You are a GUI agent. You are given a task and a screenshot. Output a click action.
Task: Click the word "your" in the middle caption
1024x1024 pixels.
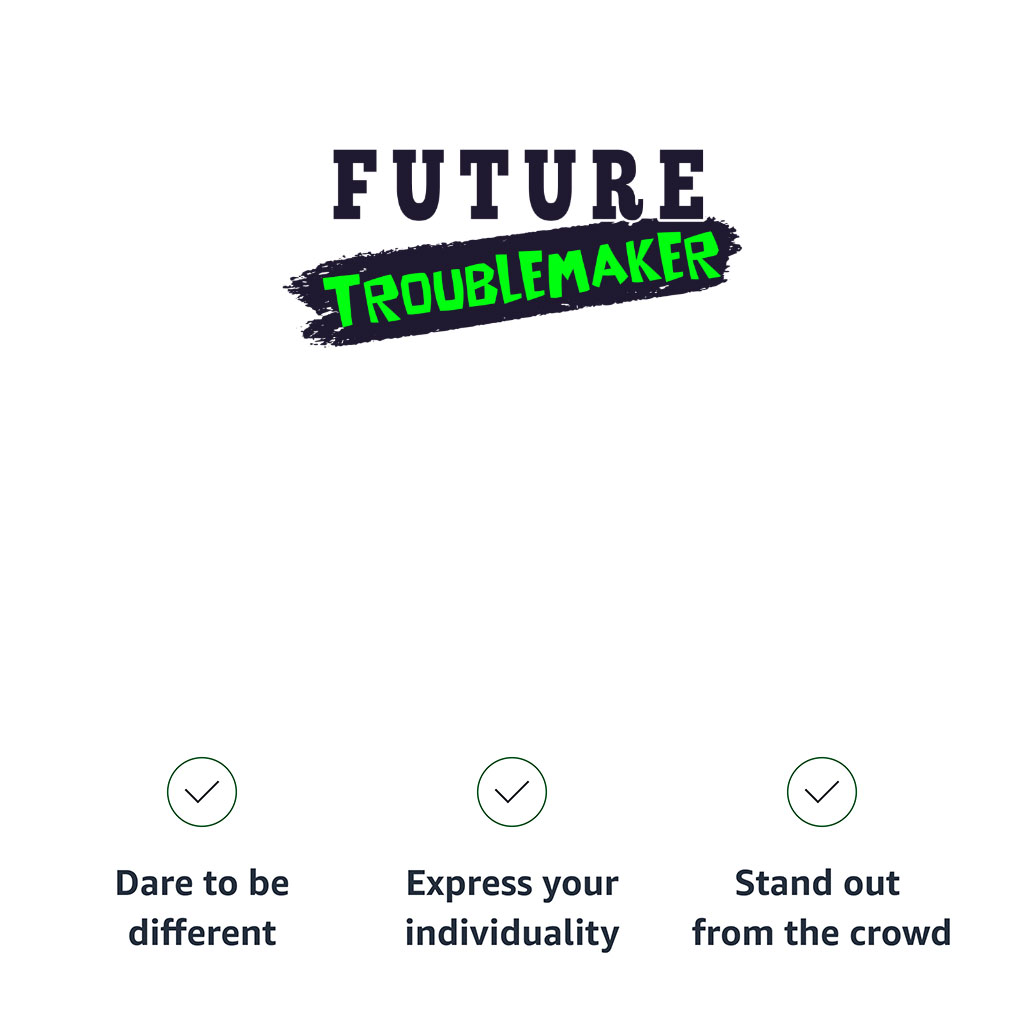(581, 884)
